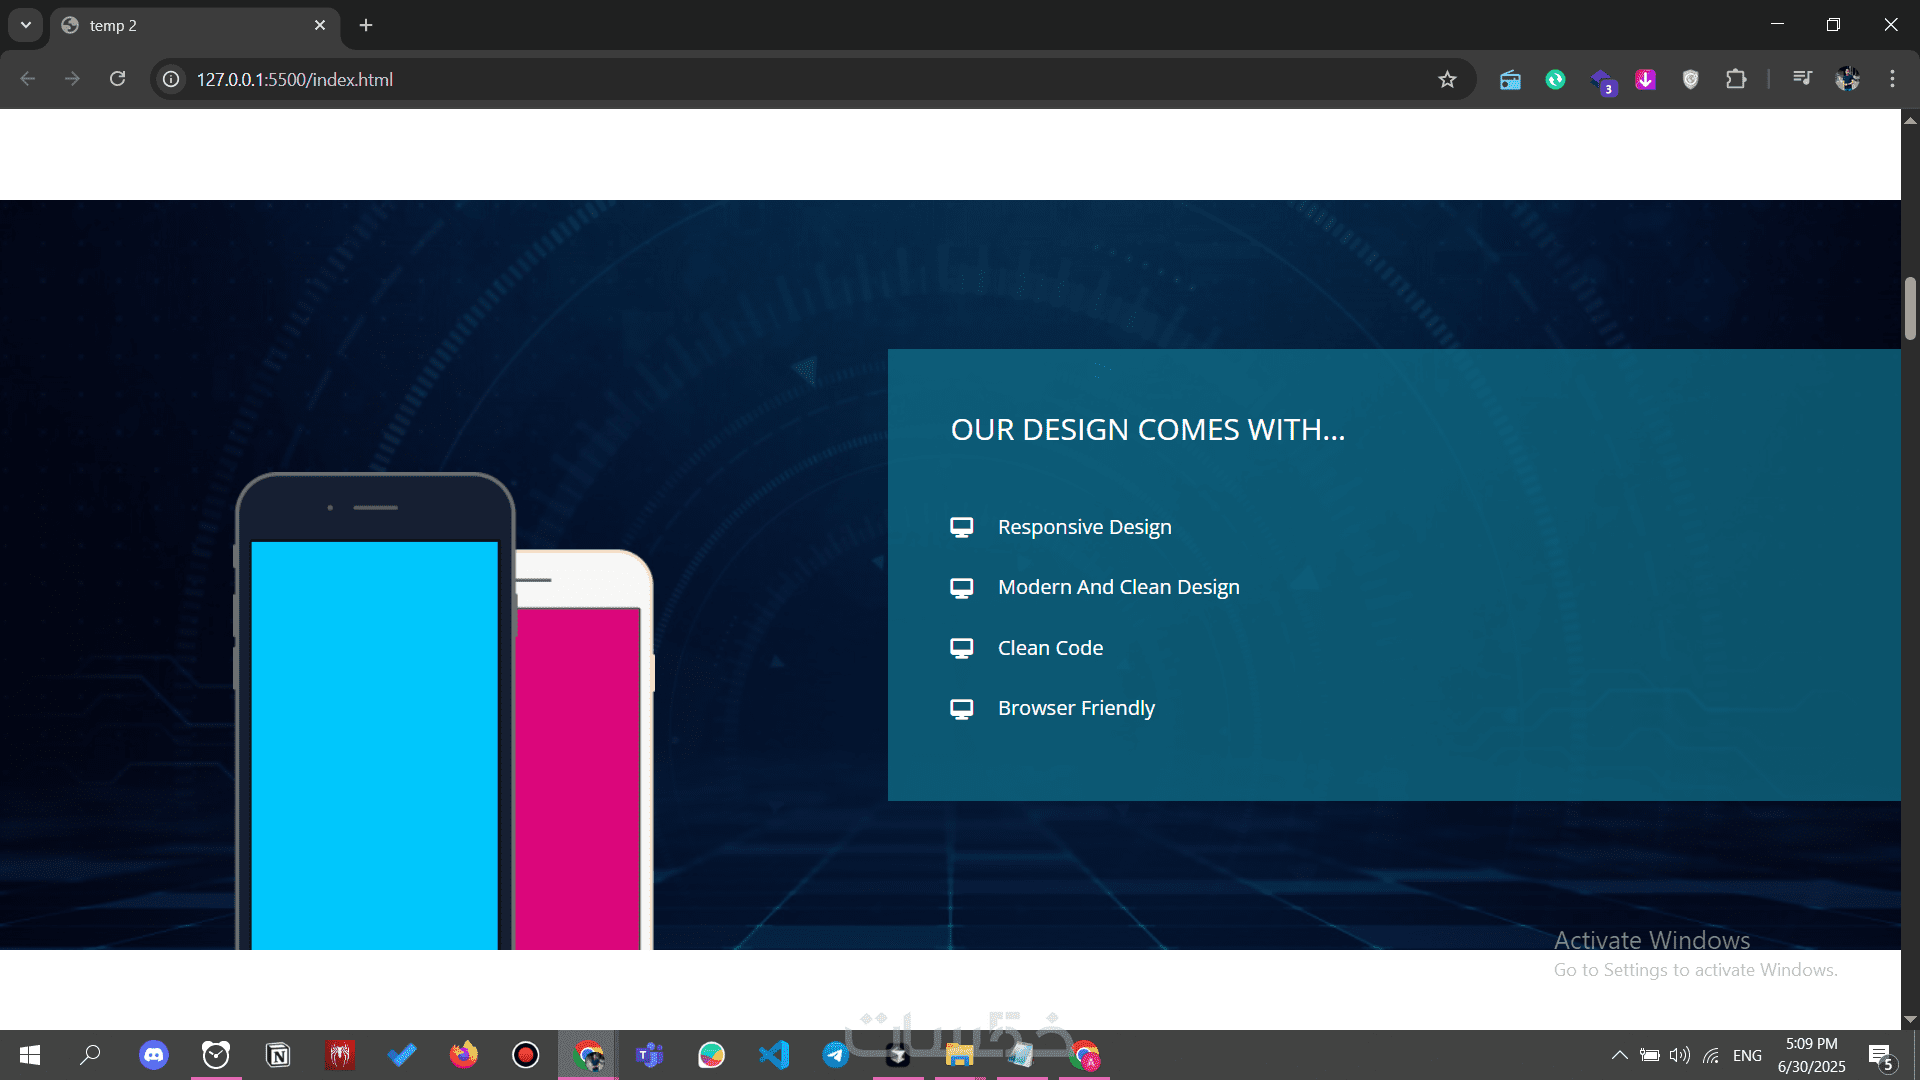Click the Modern And Clean Design text
The width and height of the screenshot is (1920, 1080).
click(x=1118, y=587)
